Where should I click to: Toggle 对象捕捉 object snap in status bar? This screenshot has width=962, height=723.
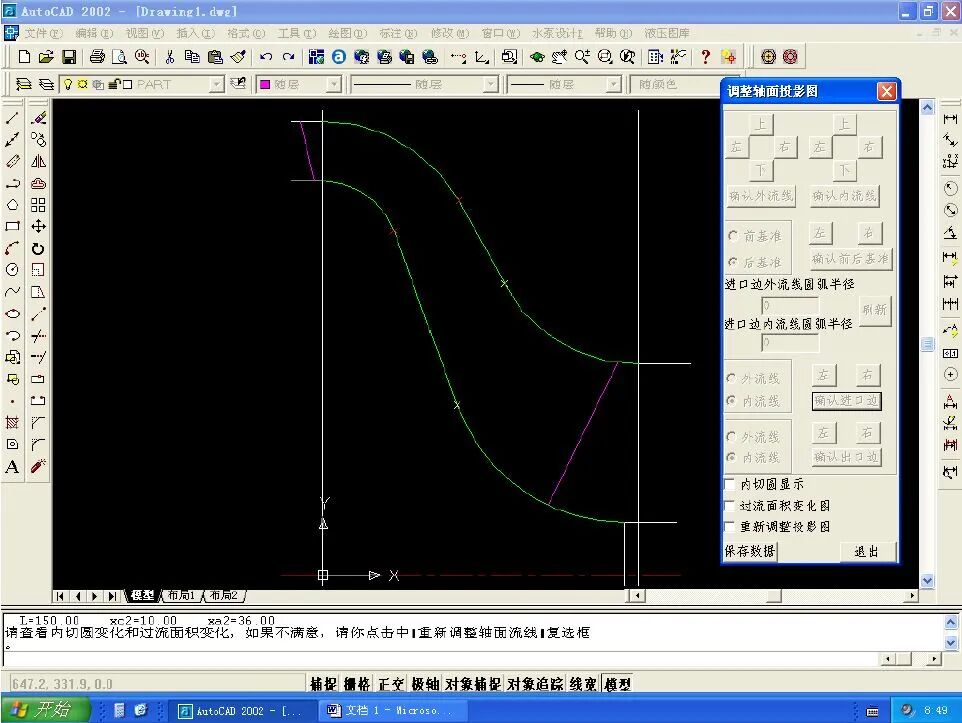pyautogui.click(x=473, y=684)
